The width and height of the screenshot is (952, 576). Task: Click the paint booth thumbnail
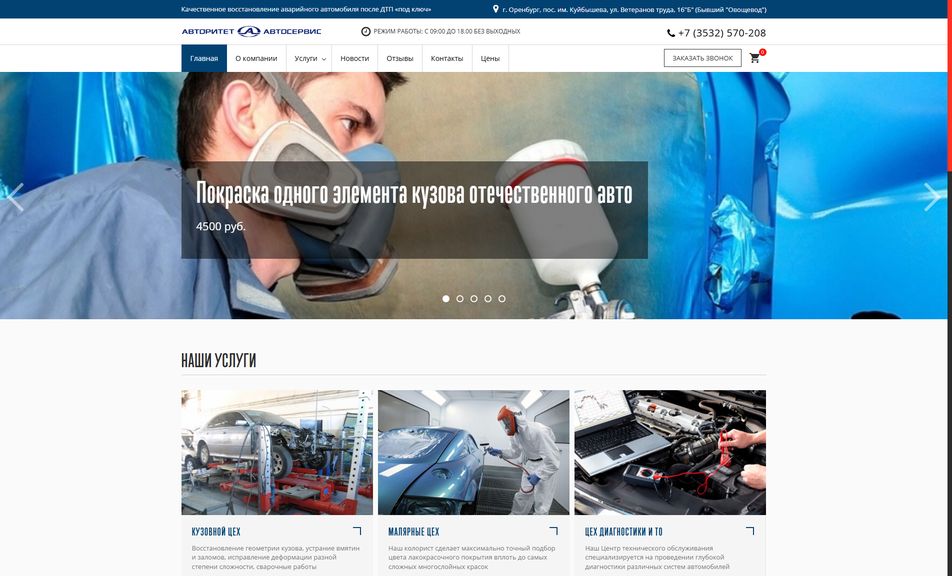click(474, 452)
